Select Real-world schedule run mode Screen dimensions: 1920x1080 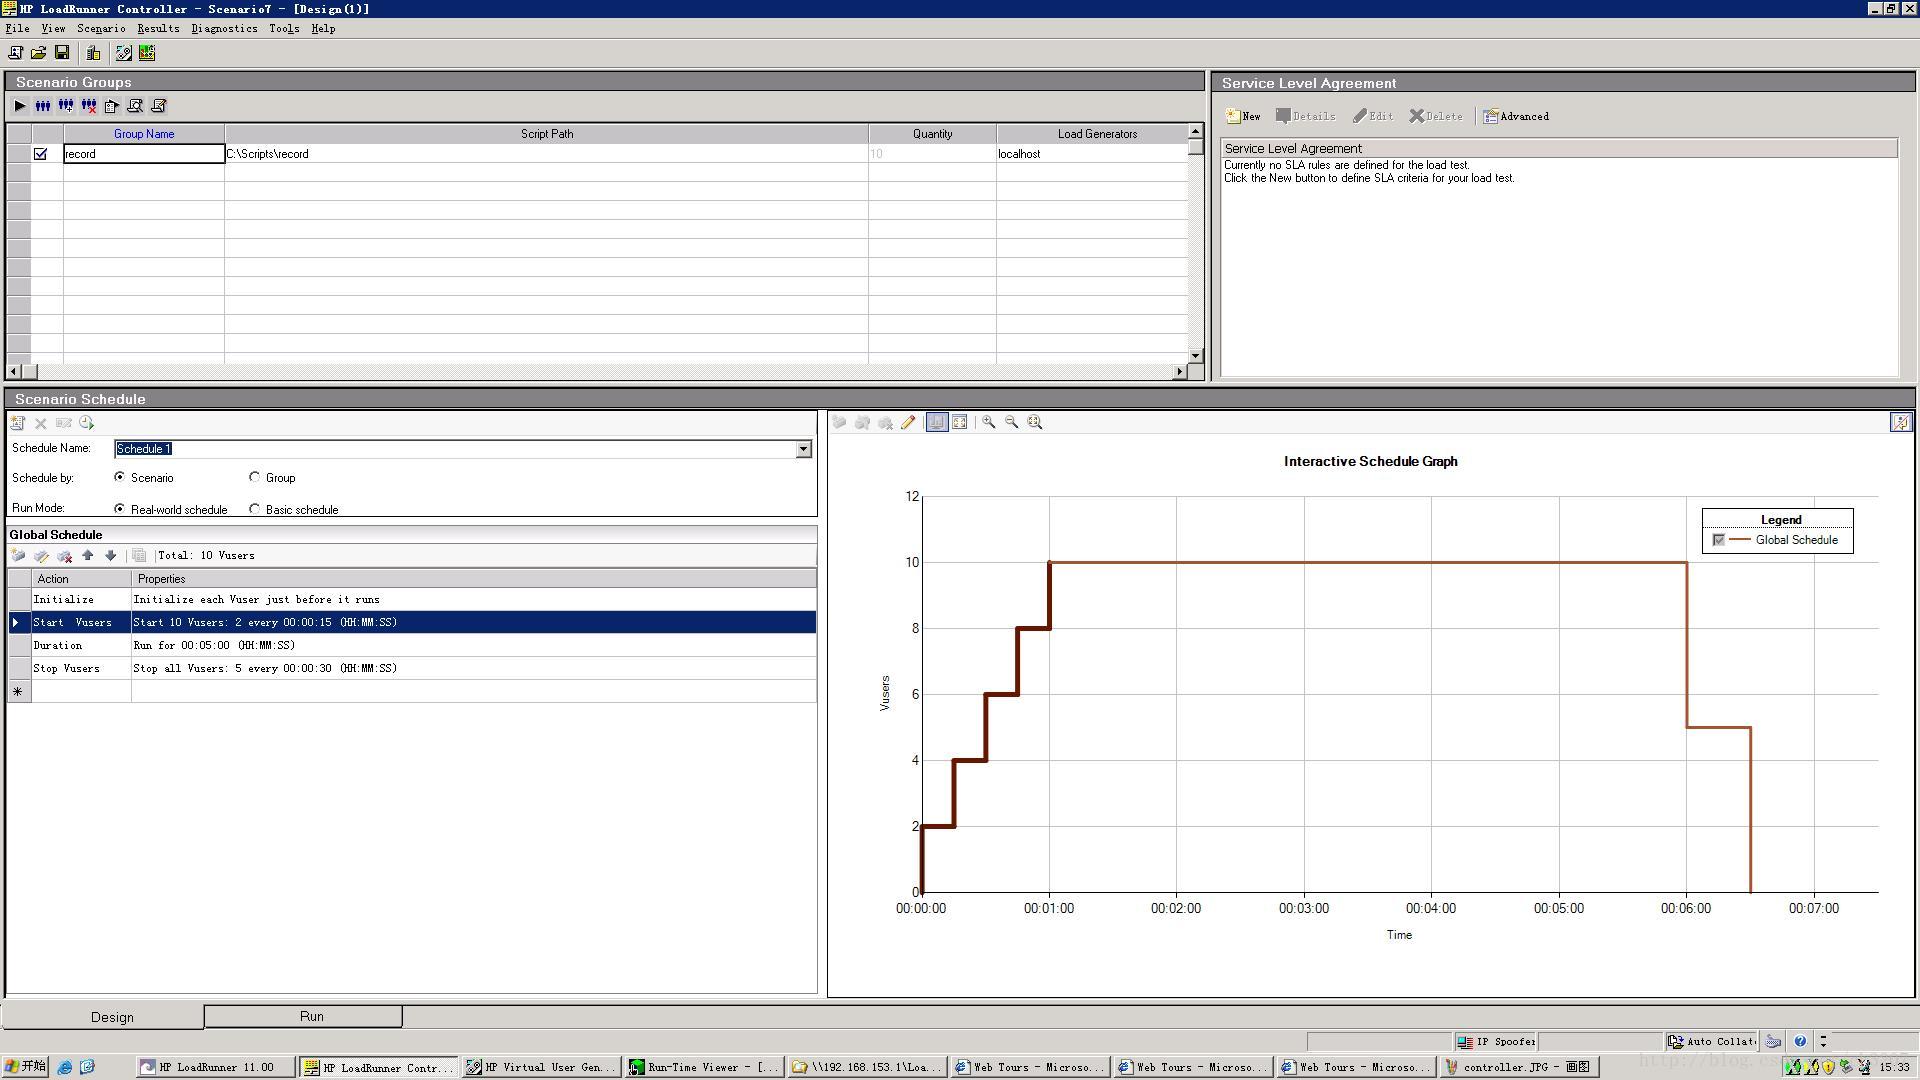pos(120,509)
